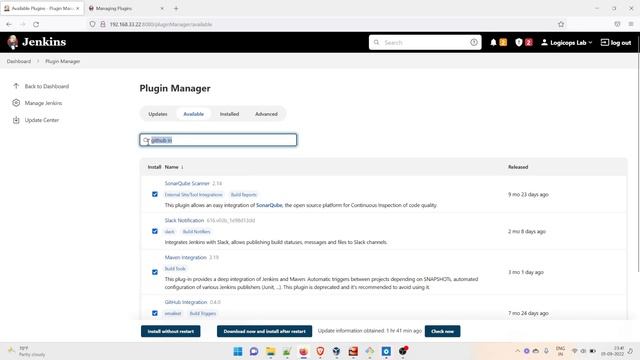Open a new browser tab with plus icon
The height and width of the screenshot is (360, 640).
click(176, 8)
